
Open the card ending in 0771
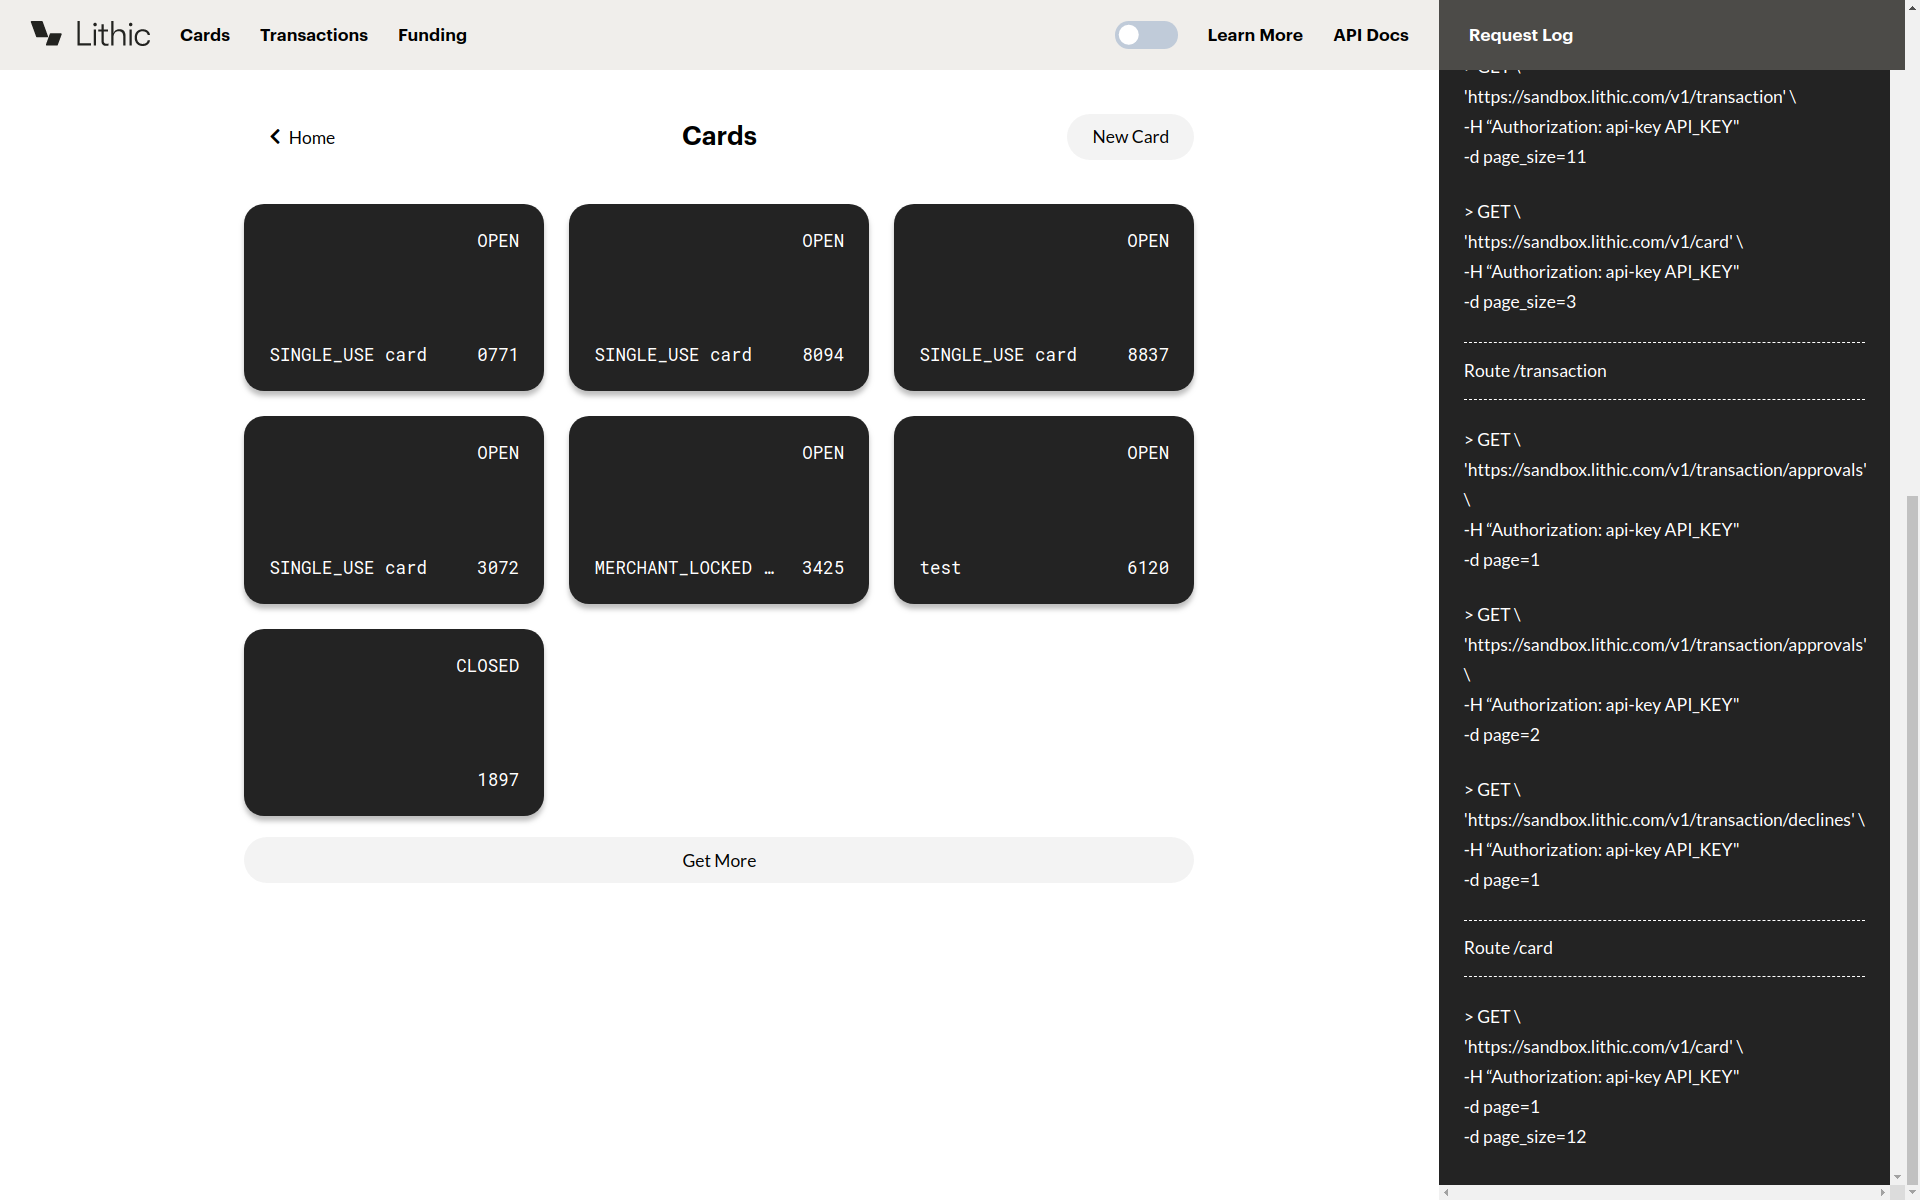point(394,297)
